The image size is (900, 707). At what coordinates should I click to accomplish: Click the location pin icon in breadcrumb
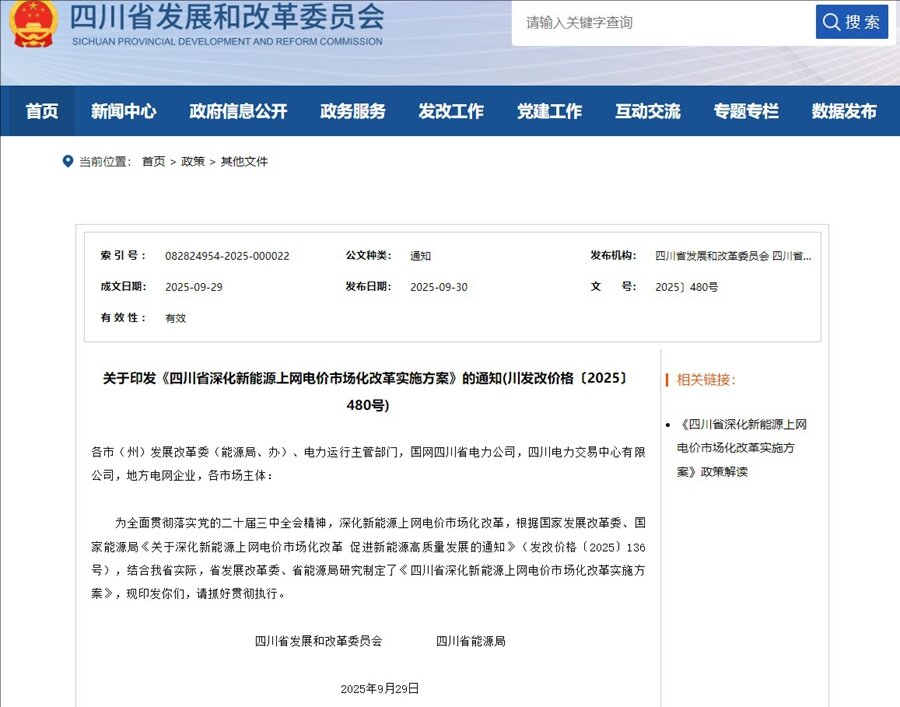pos(67,161)
